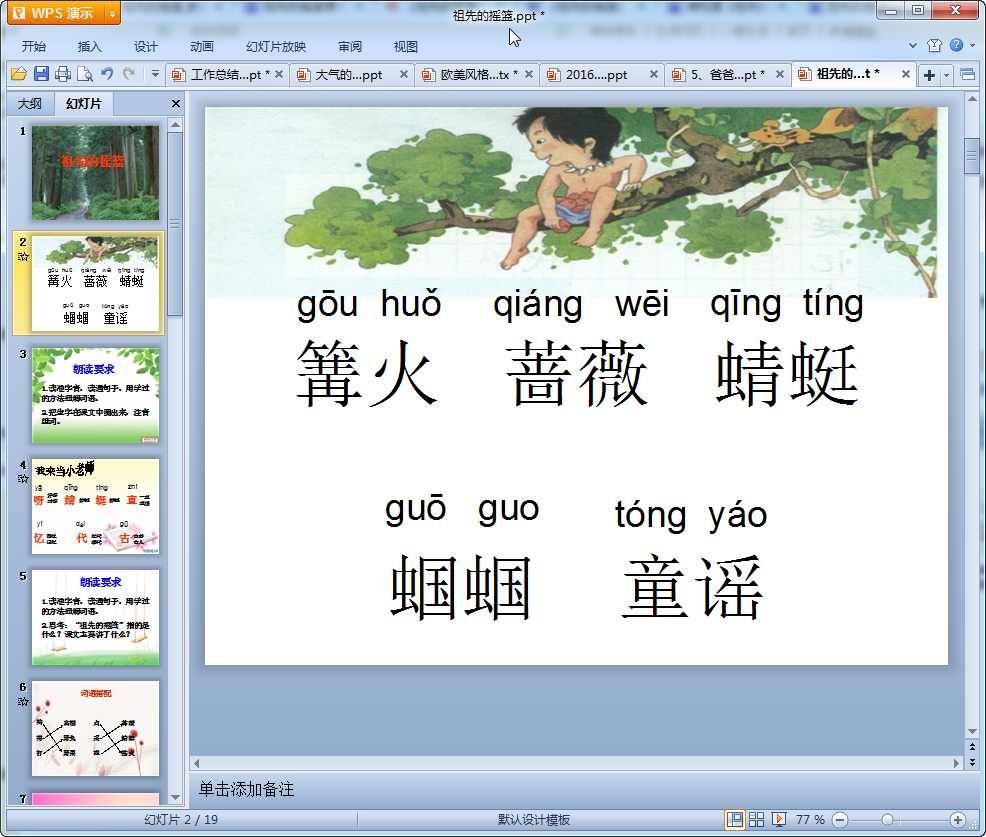Click animation star icon on slide 4
Image resolution: width=986 pixels, height=837 pixels.
tap(23, 479)
